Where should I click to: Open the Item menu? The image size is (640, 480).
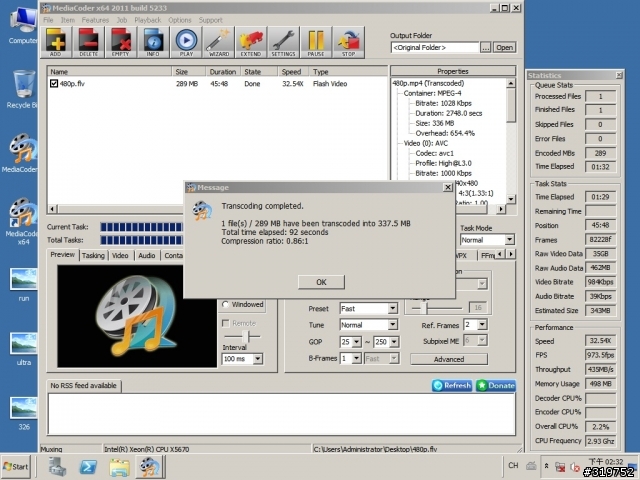[68, 20]
